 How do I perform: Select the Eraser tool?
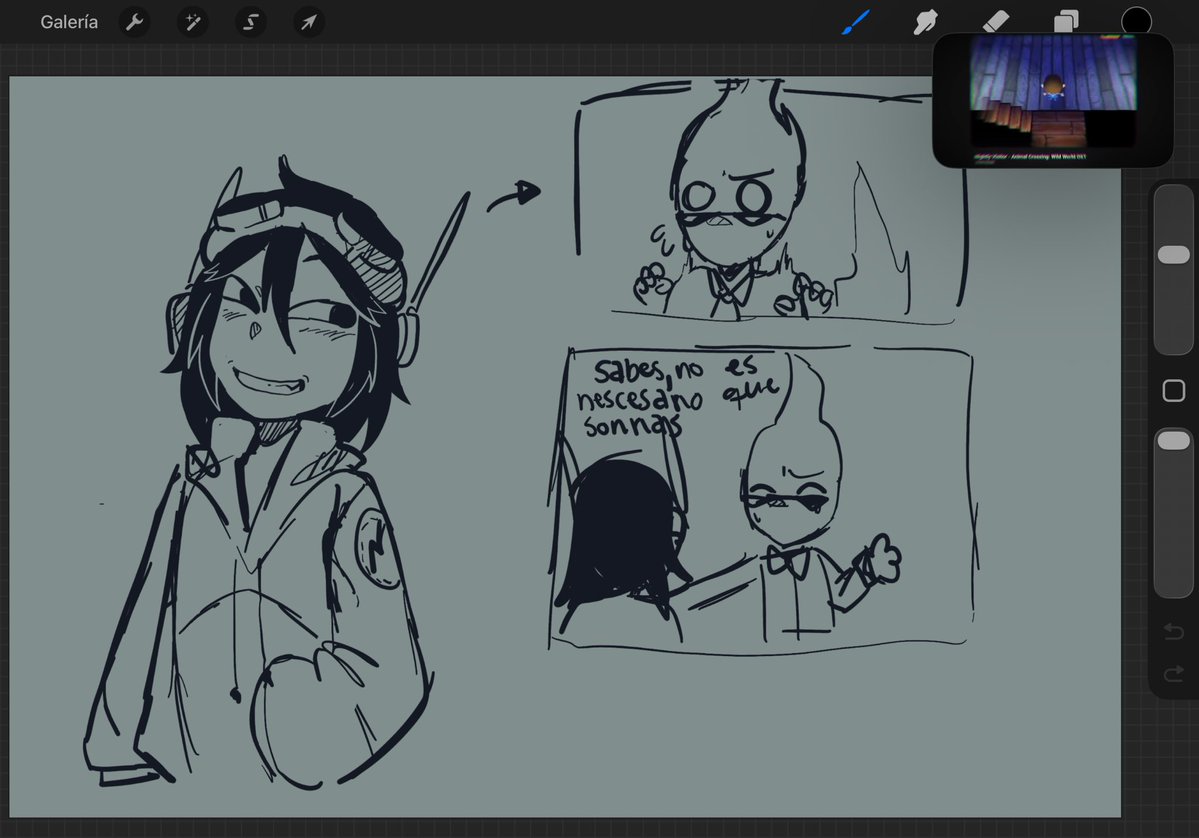996,21
